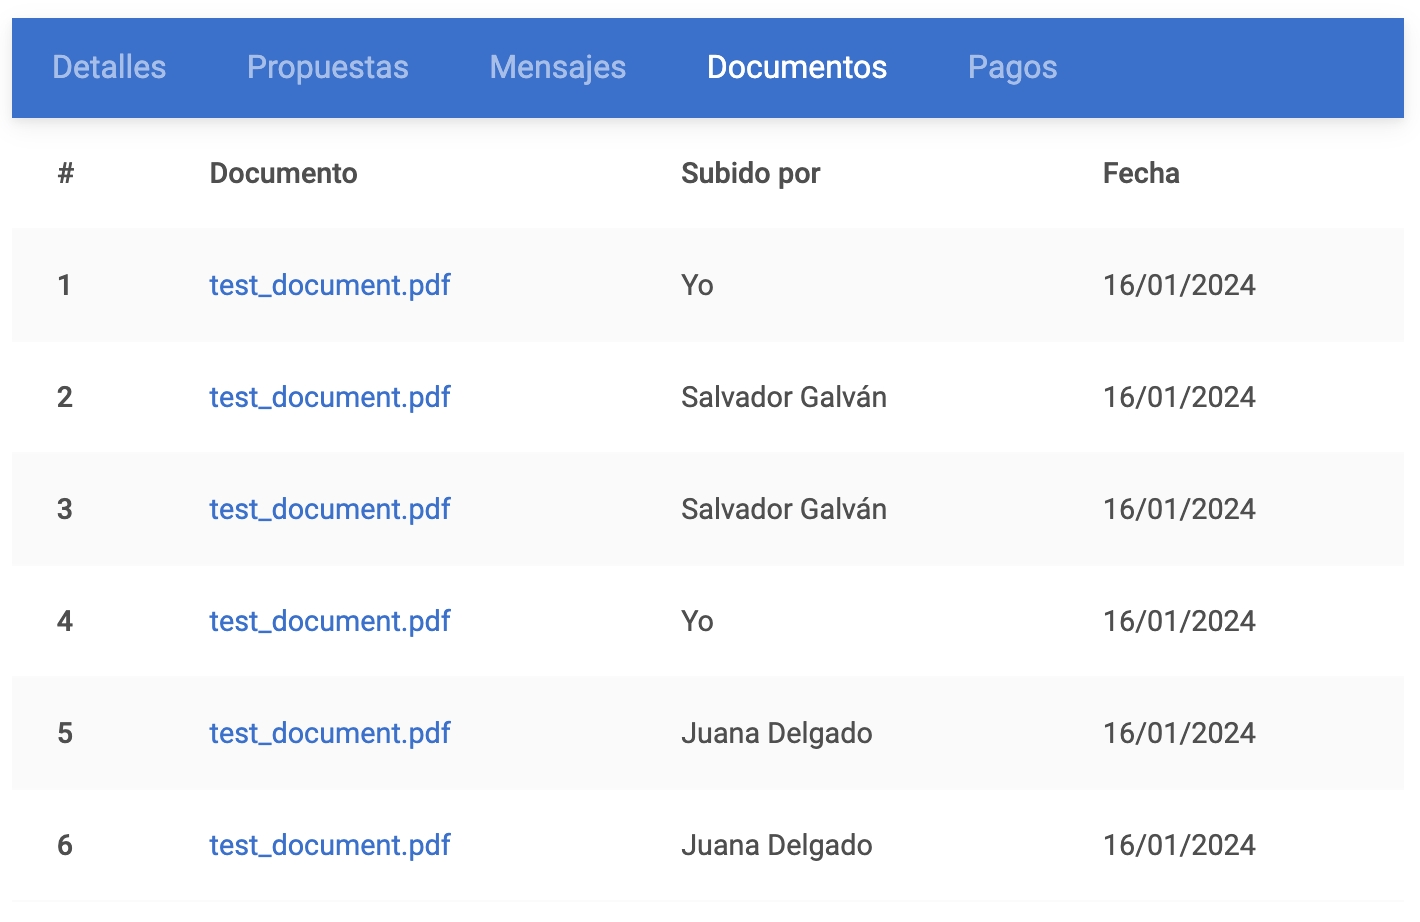1420x922 pixels.
Task: Open test_document.pdf in row 6
Action: [329, 845]
